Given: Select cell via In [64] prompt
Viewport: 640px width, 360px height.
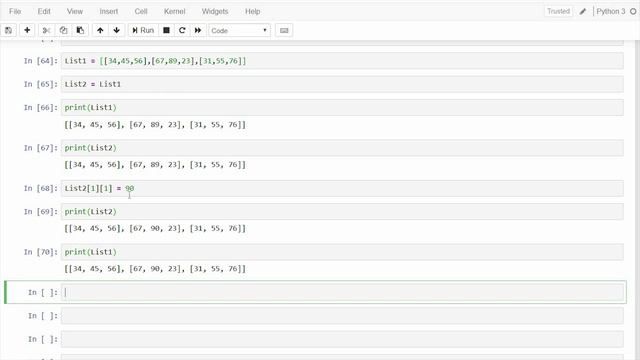Looking at the screenshot, I should click(40, 61).
